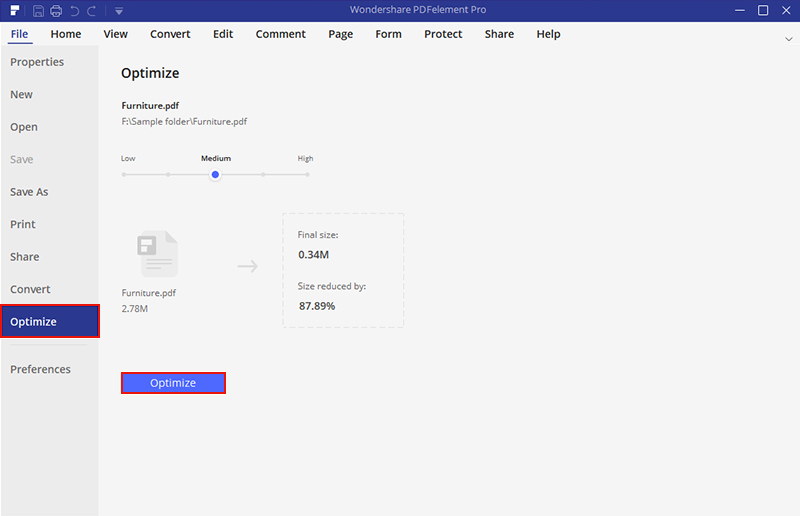Viewport: 800px width, 516px height.
Task: Set compression slider to High
Action: click(307, 174)
